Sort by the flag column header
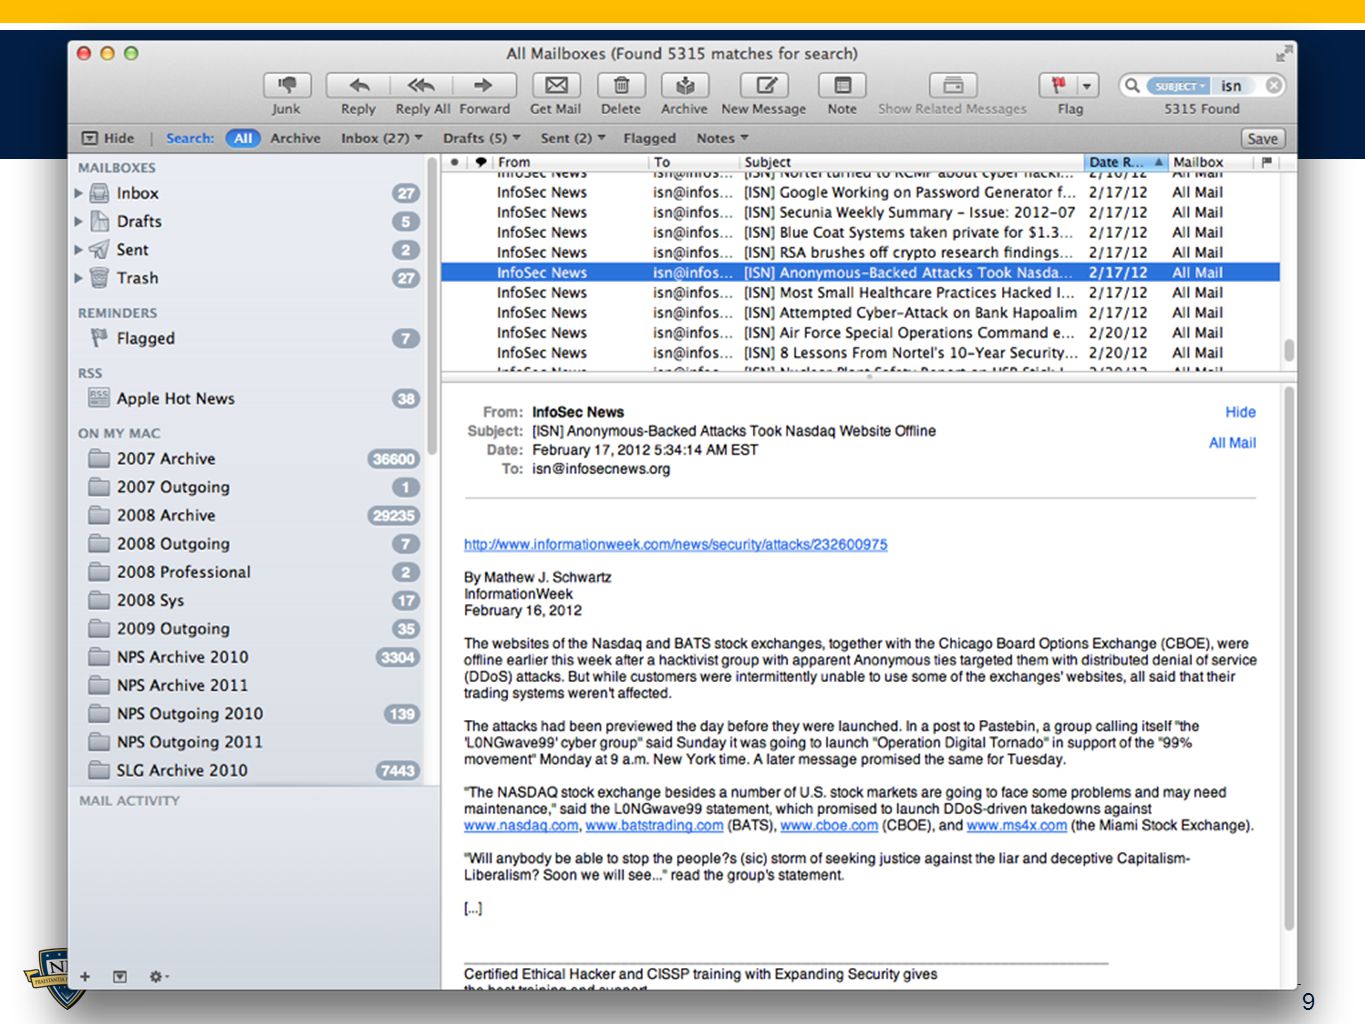 tap(1267, 162)
